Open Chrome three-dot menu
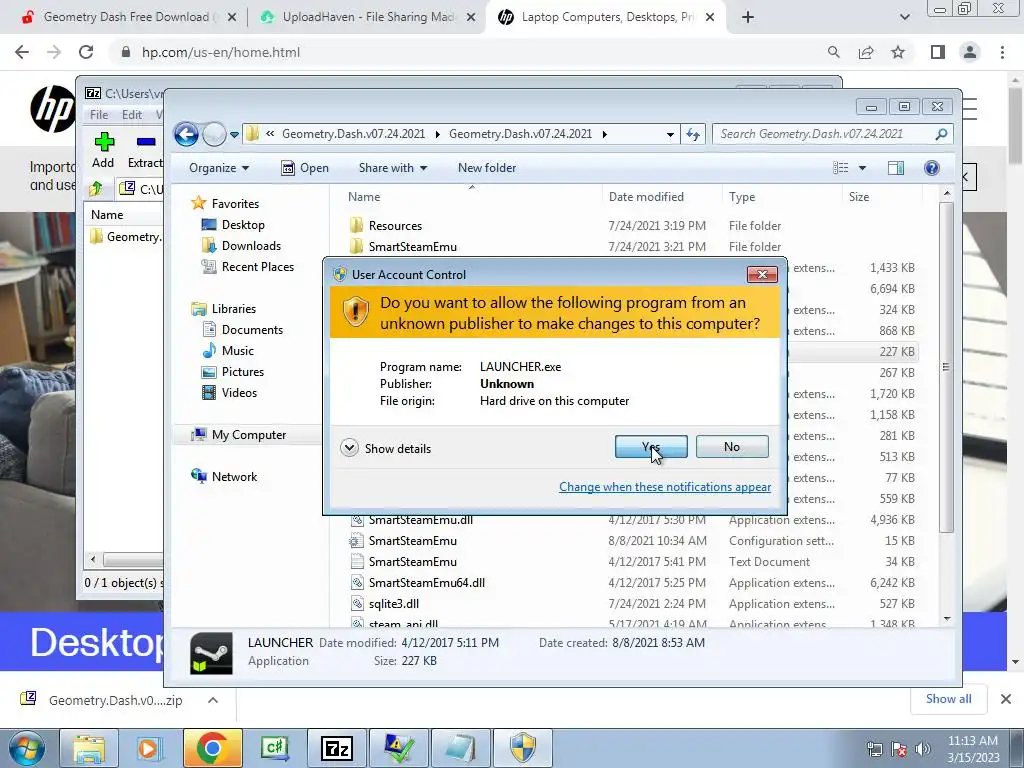Image resolution: width=1024 pixels, height=768 pixels. [x=1002, y=52]
